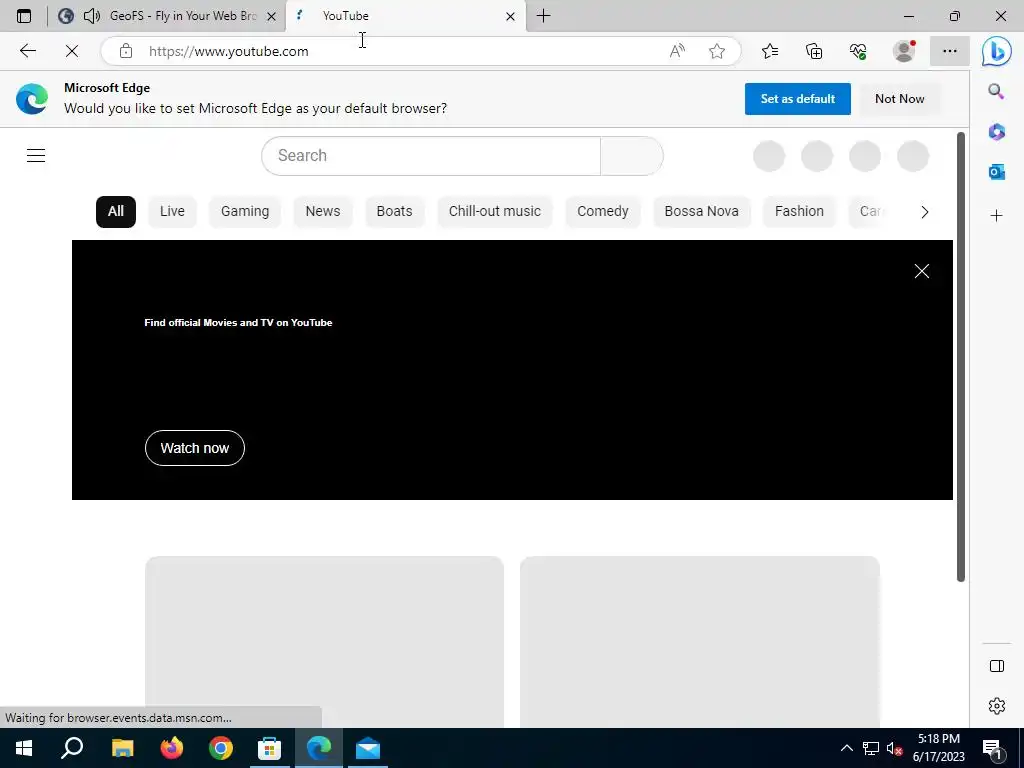Open Bing chat sidebar button
The width and height of the screenshot is (1024, 768).
[997, 52]
